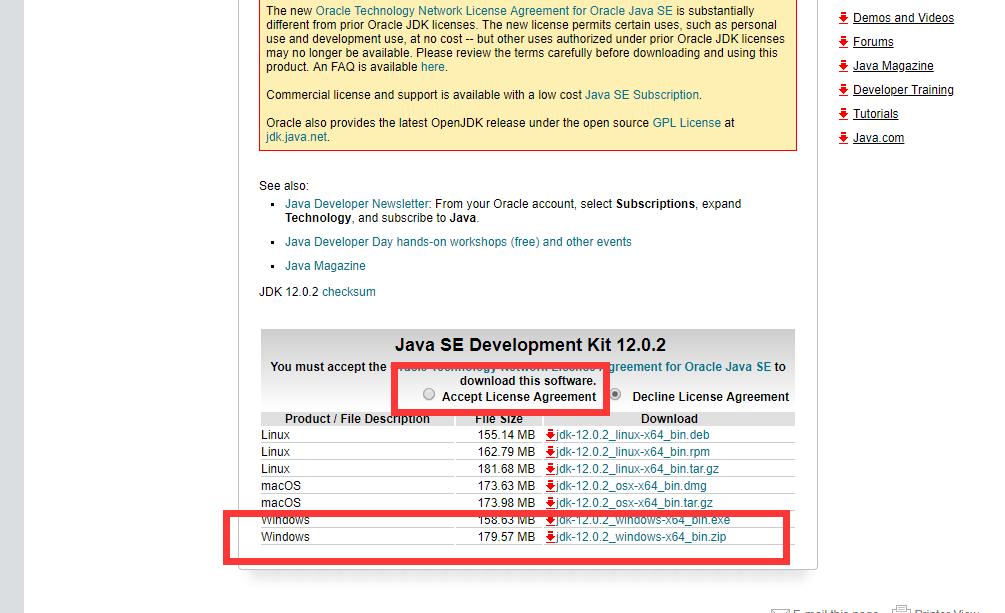Click the Product / File Description column header

coord(357,419)
